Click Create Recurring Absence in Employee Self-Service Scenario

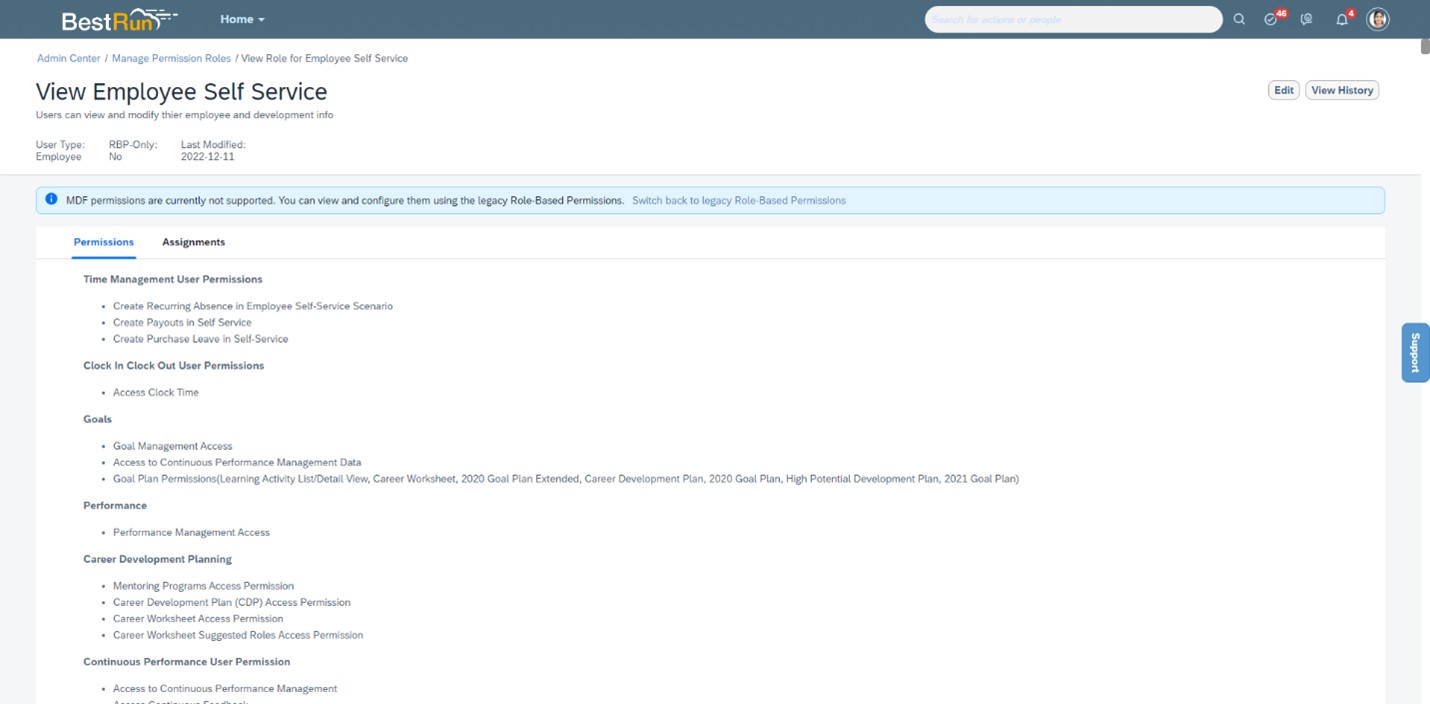point(253,306)
